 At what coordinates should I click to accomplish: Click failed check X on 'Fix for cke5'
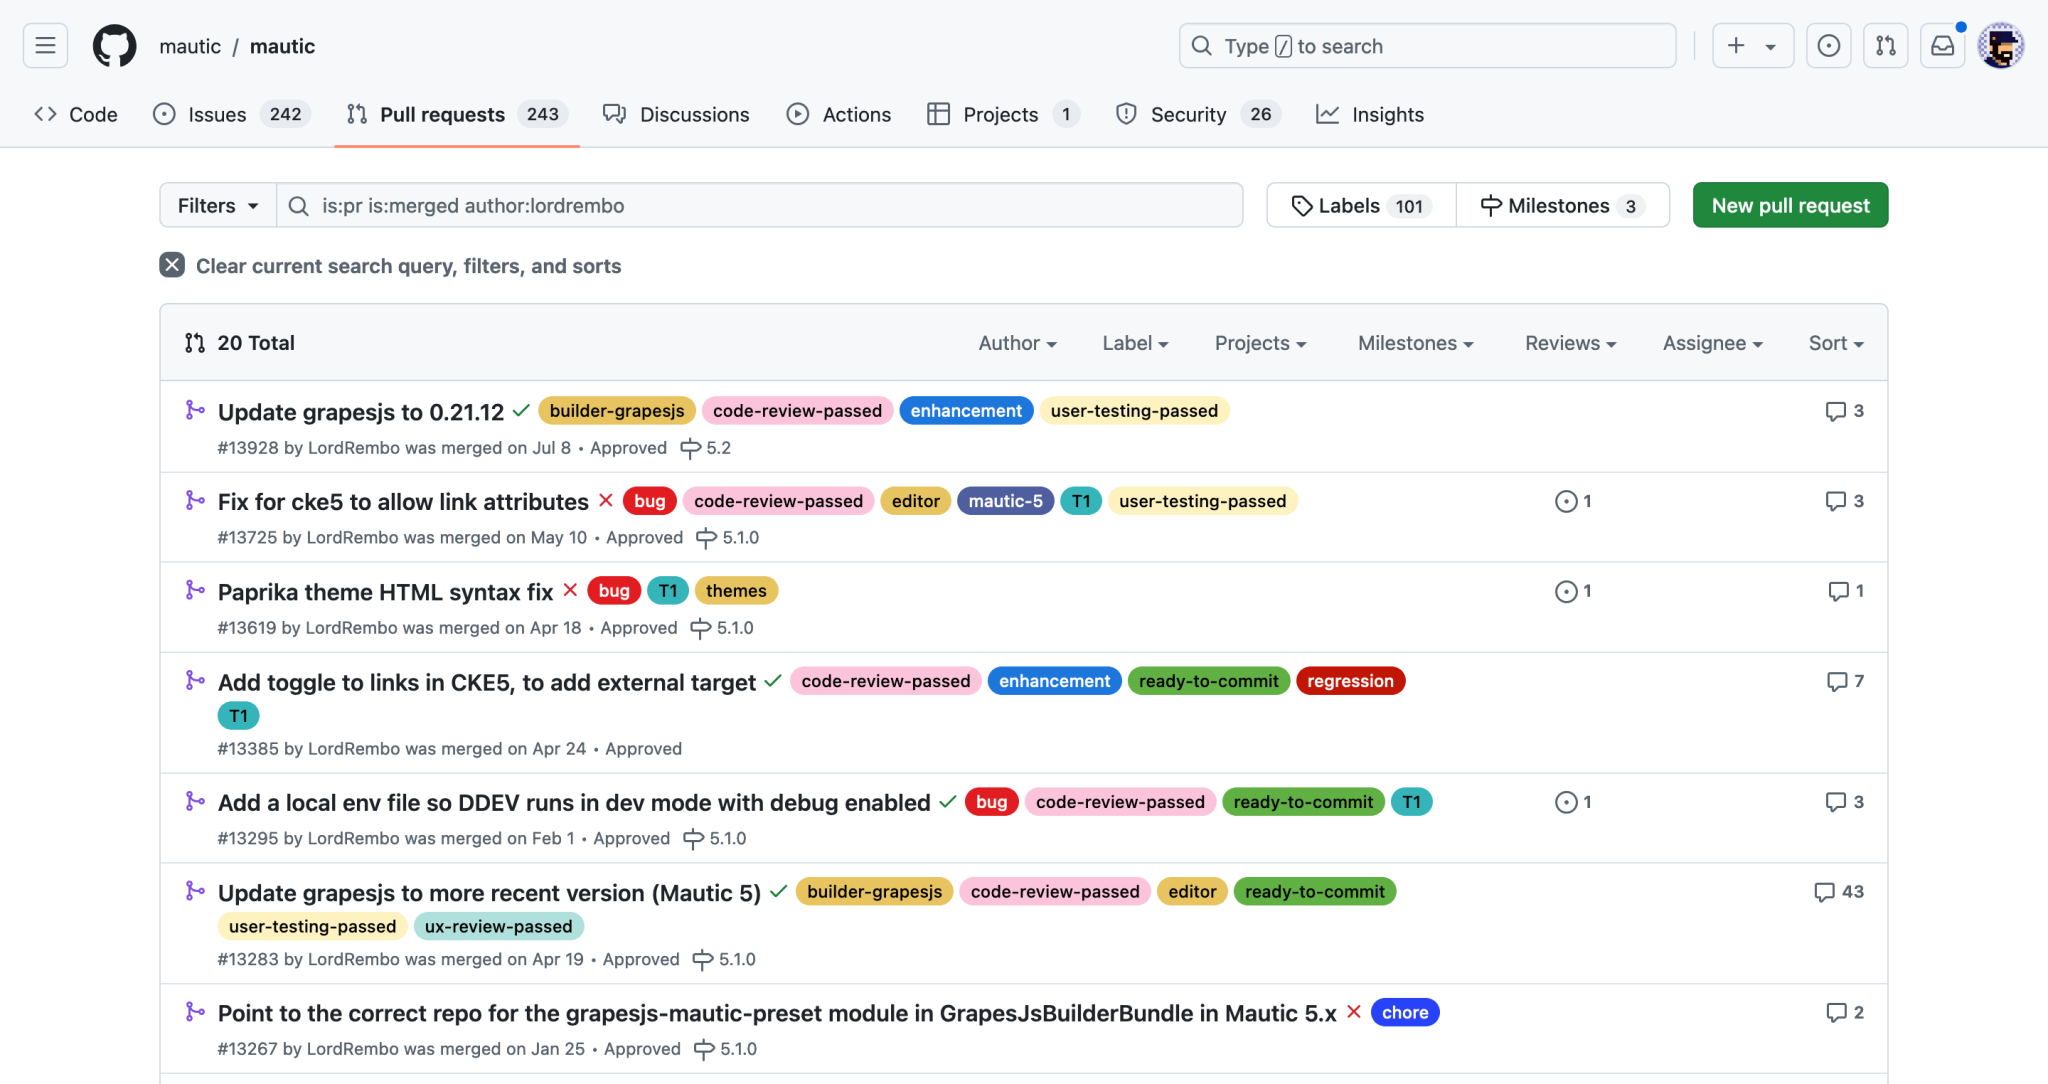(606, 500)
